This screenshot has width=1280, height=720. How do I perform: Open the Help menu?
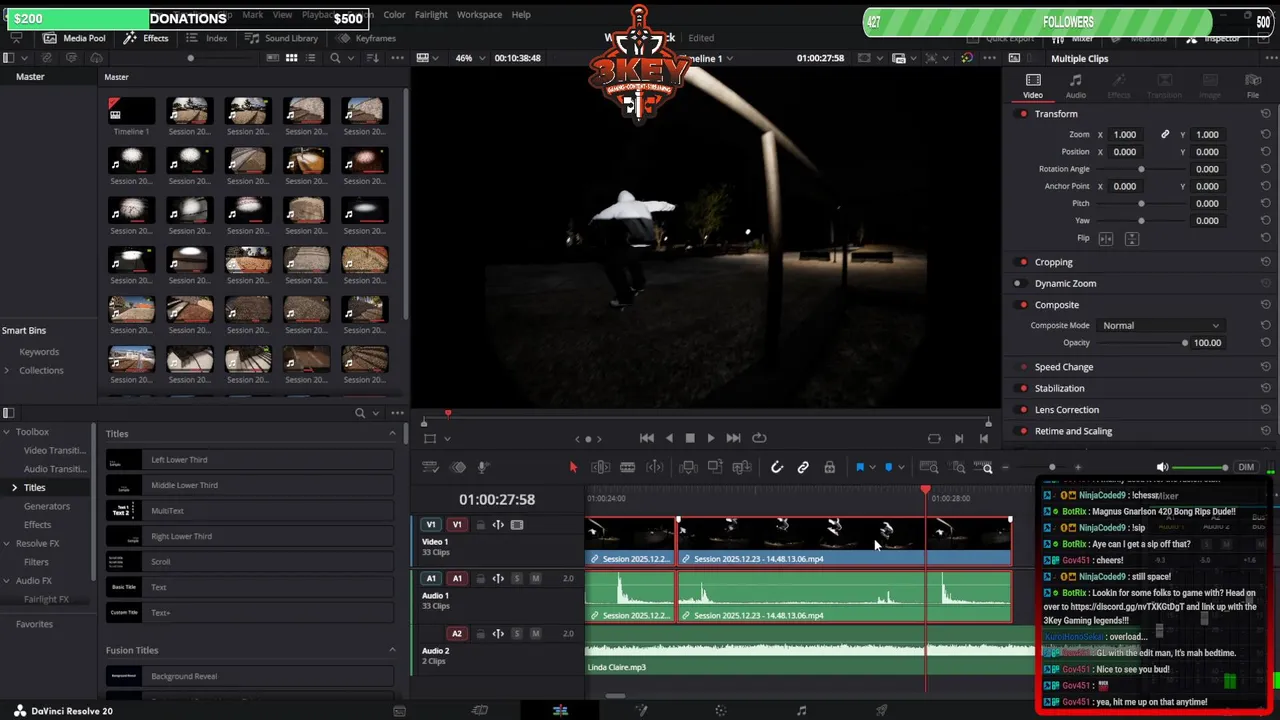coord(521,15)
